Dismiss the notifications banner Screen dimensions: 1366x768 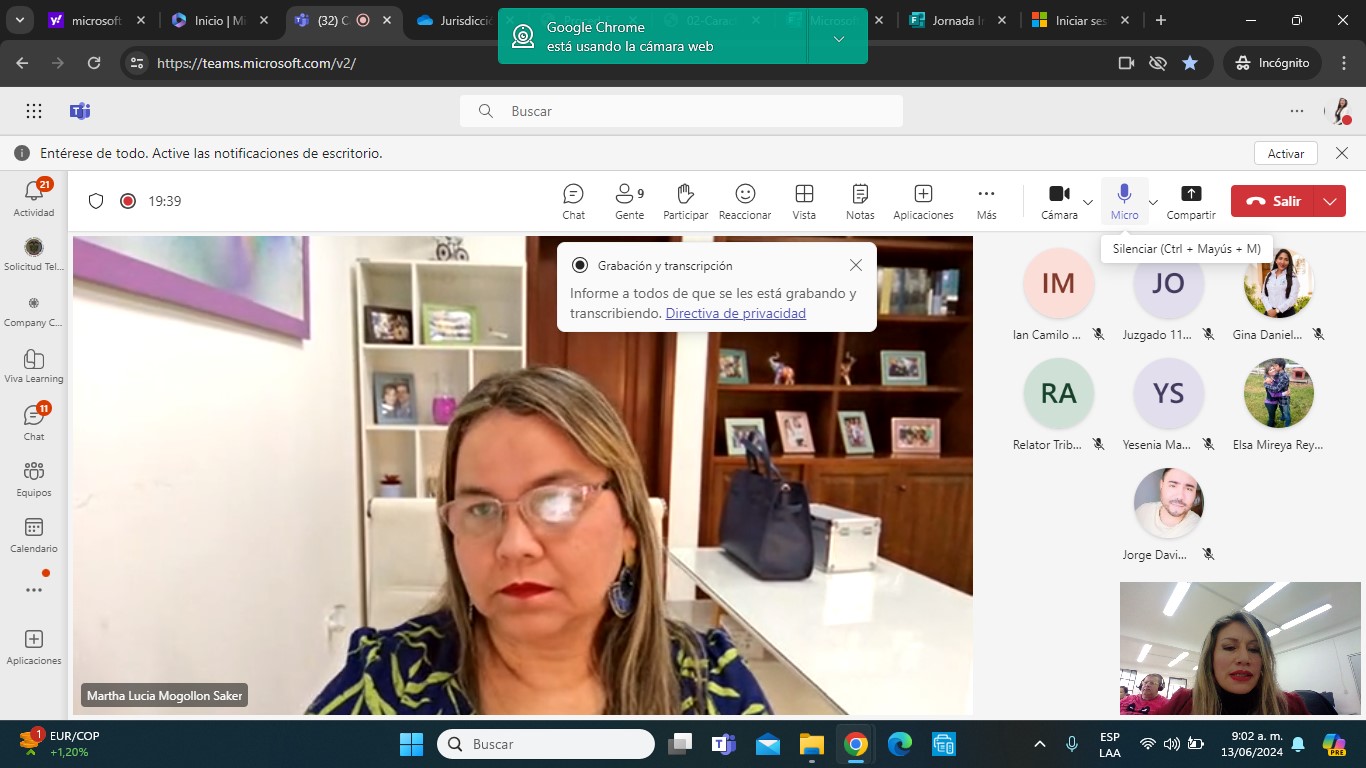tap(1342, 153)
